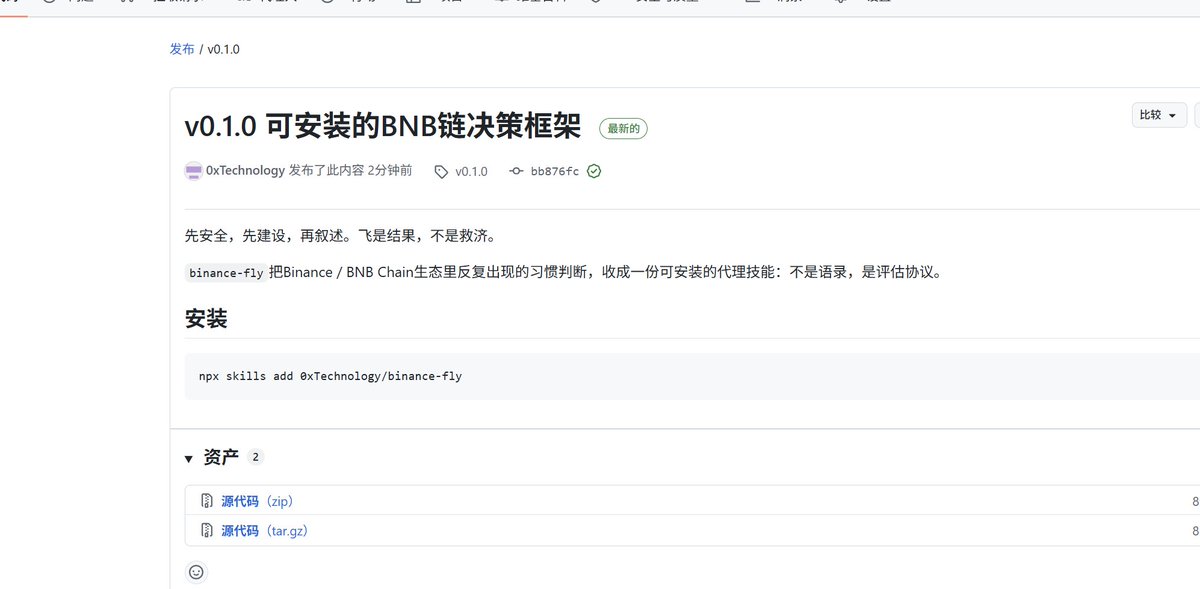
Task: Open the 0xTechnology author profile link
Action: coord(245,171)
